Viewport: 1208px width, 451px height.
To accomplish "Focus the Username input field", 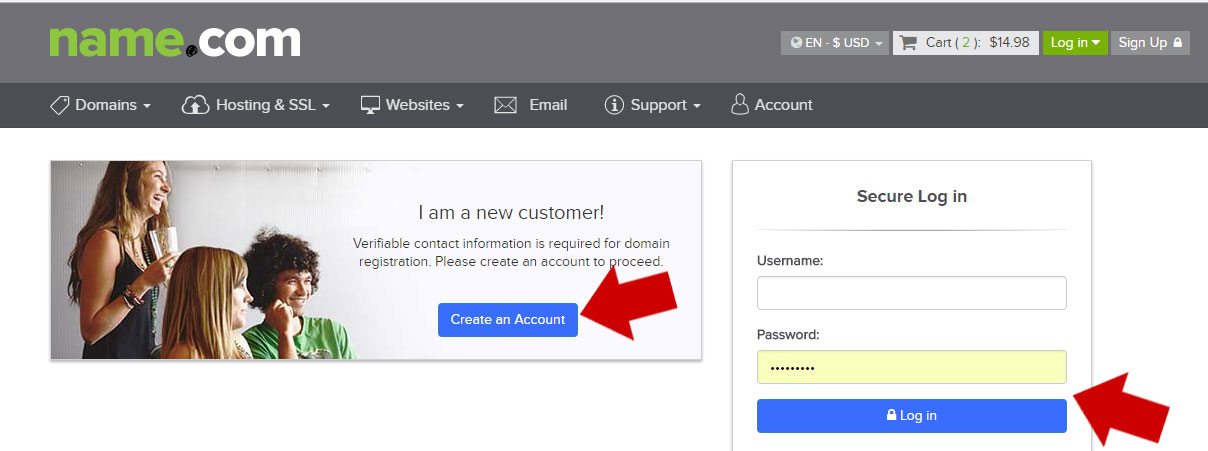I will click(912, 293).
